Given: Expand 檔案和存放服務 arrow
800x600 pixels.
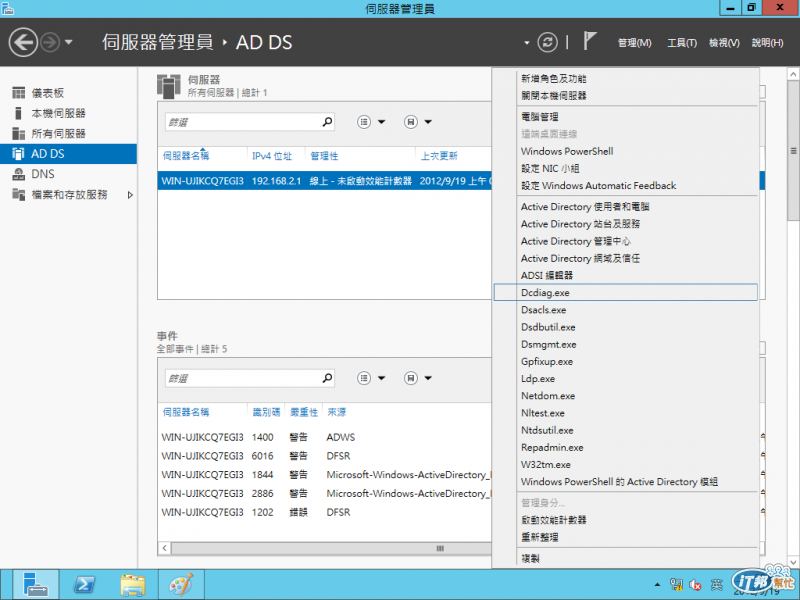Looking at the screenshot, I should 130,195.
